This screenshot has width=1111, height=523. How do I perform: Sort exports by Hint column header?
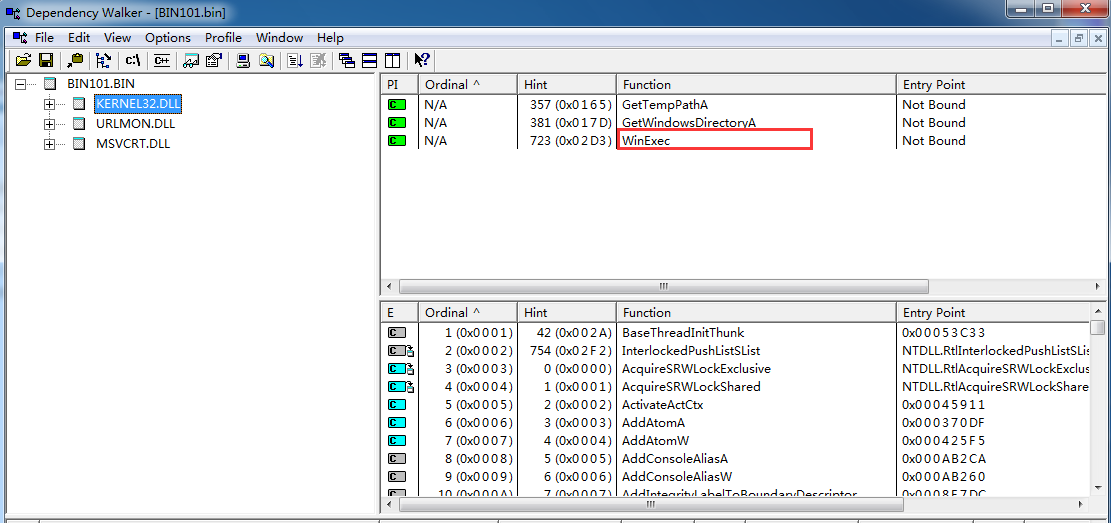[x=567, y=313]
